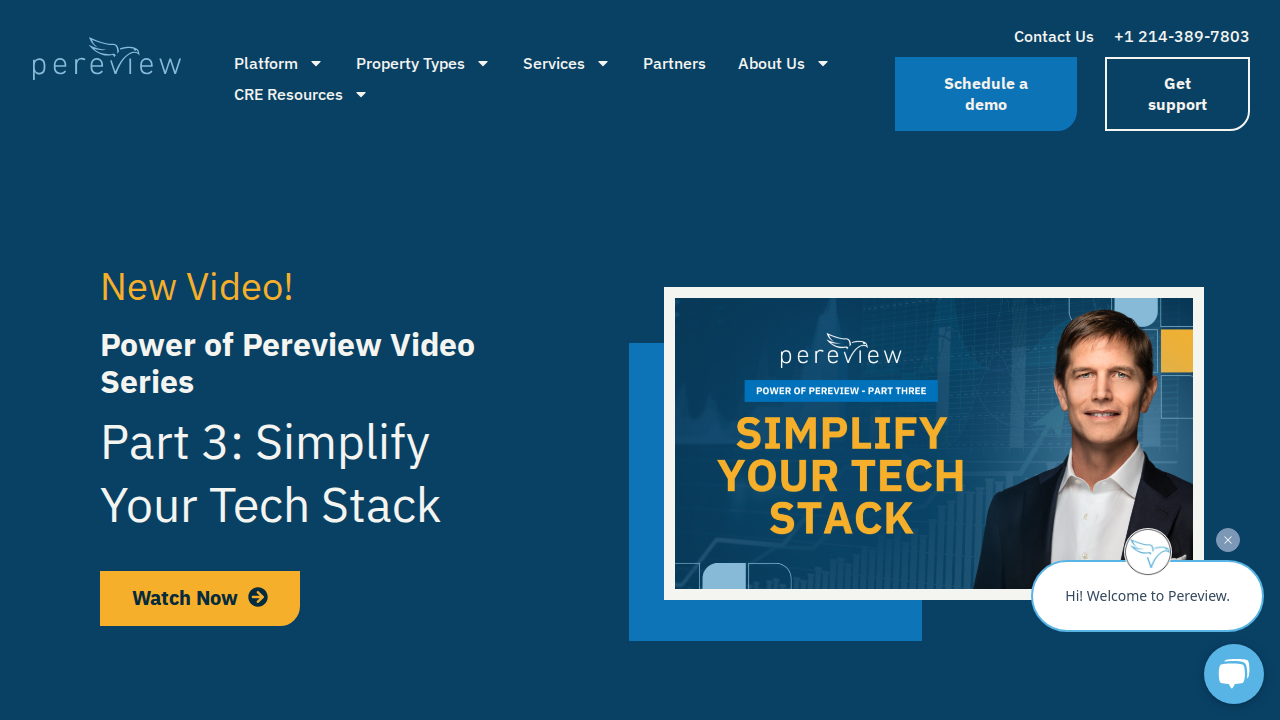Open the About Us menu item
The height and width of the screenshot is (720, 1280).
point(771,63)
